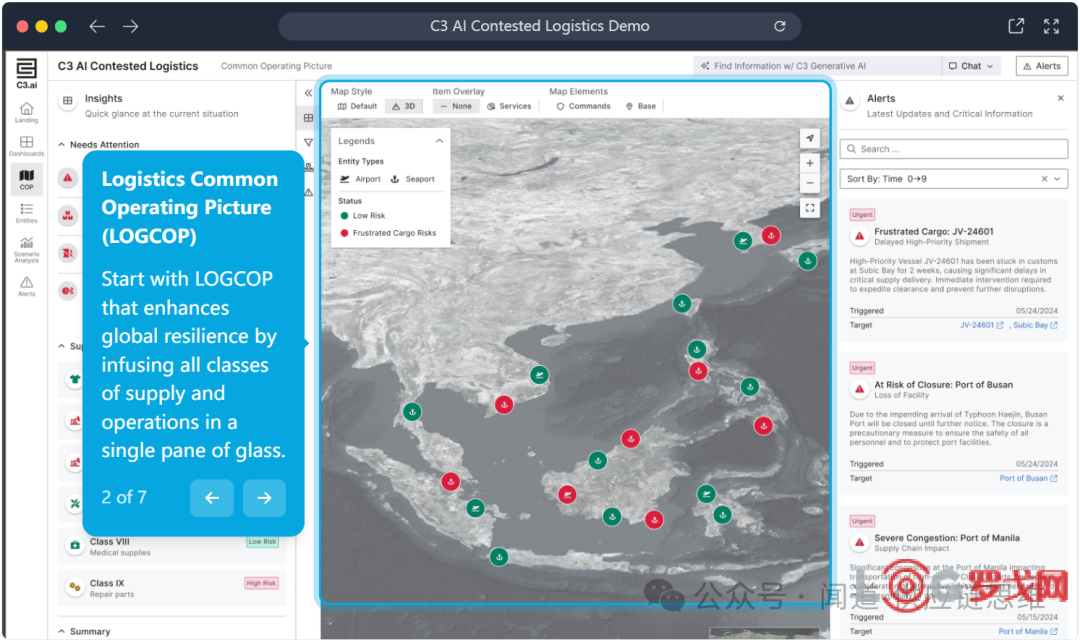The image size is (1080, 640).
Task: Go to next tour step
Action: point(264,498)
